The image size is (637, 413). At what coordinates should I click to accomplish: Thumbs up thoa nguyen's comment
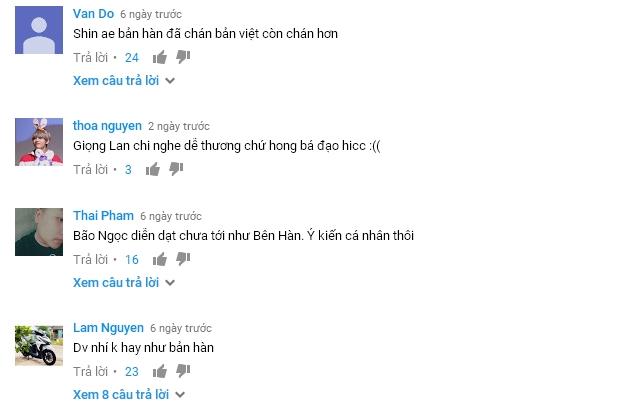153,169
